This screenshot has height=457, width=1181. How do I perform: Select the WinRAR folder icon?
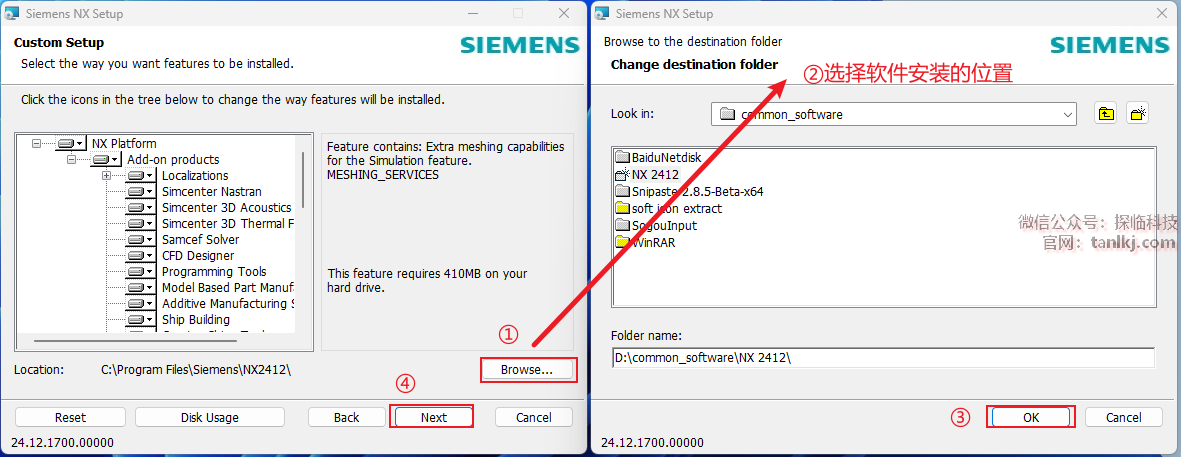click(x=622, y=242)
